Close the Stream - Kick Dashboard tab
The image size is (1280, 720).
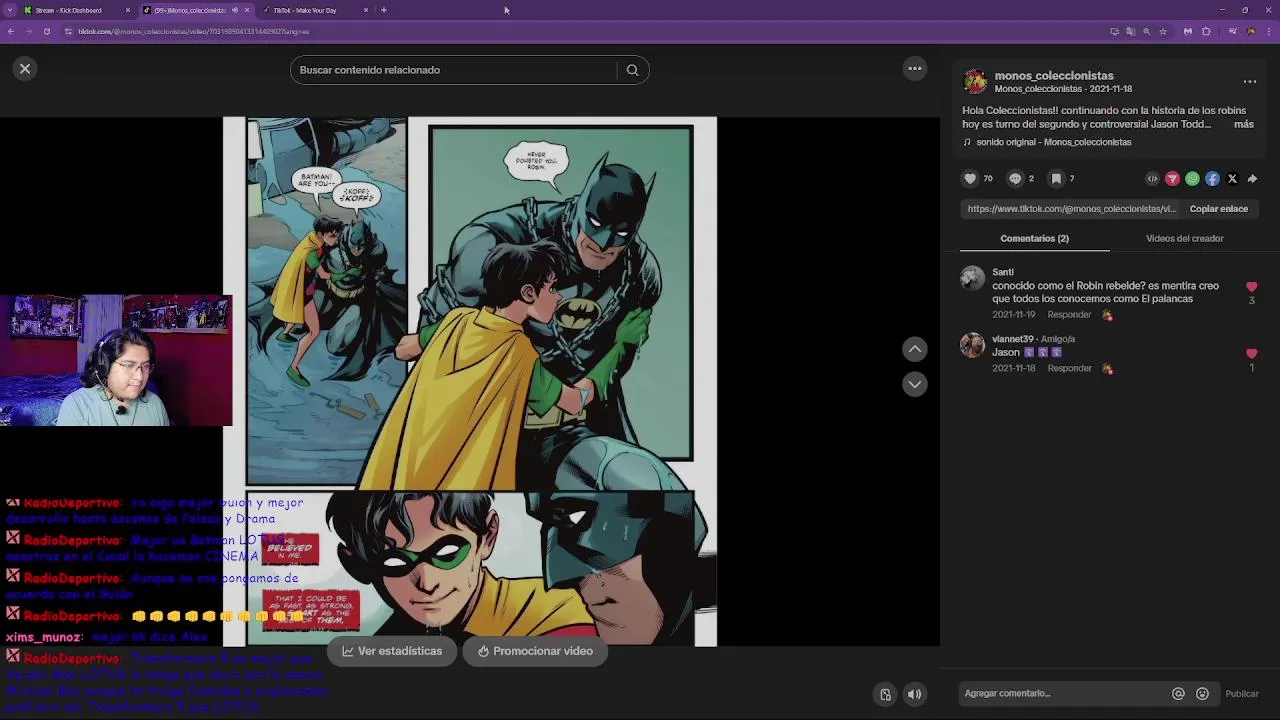click(127, 10)
